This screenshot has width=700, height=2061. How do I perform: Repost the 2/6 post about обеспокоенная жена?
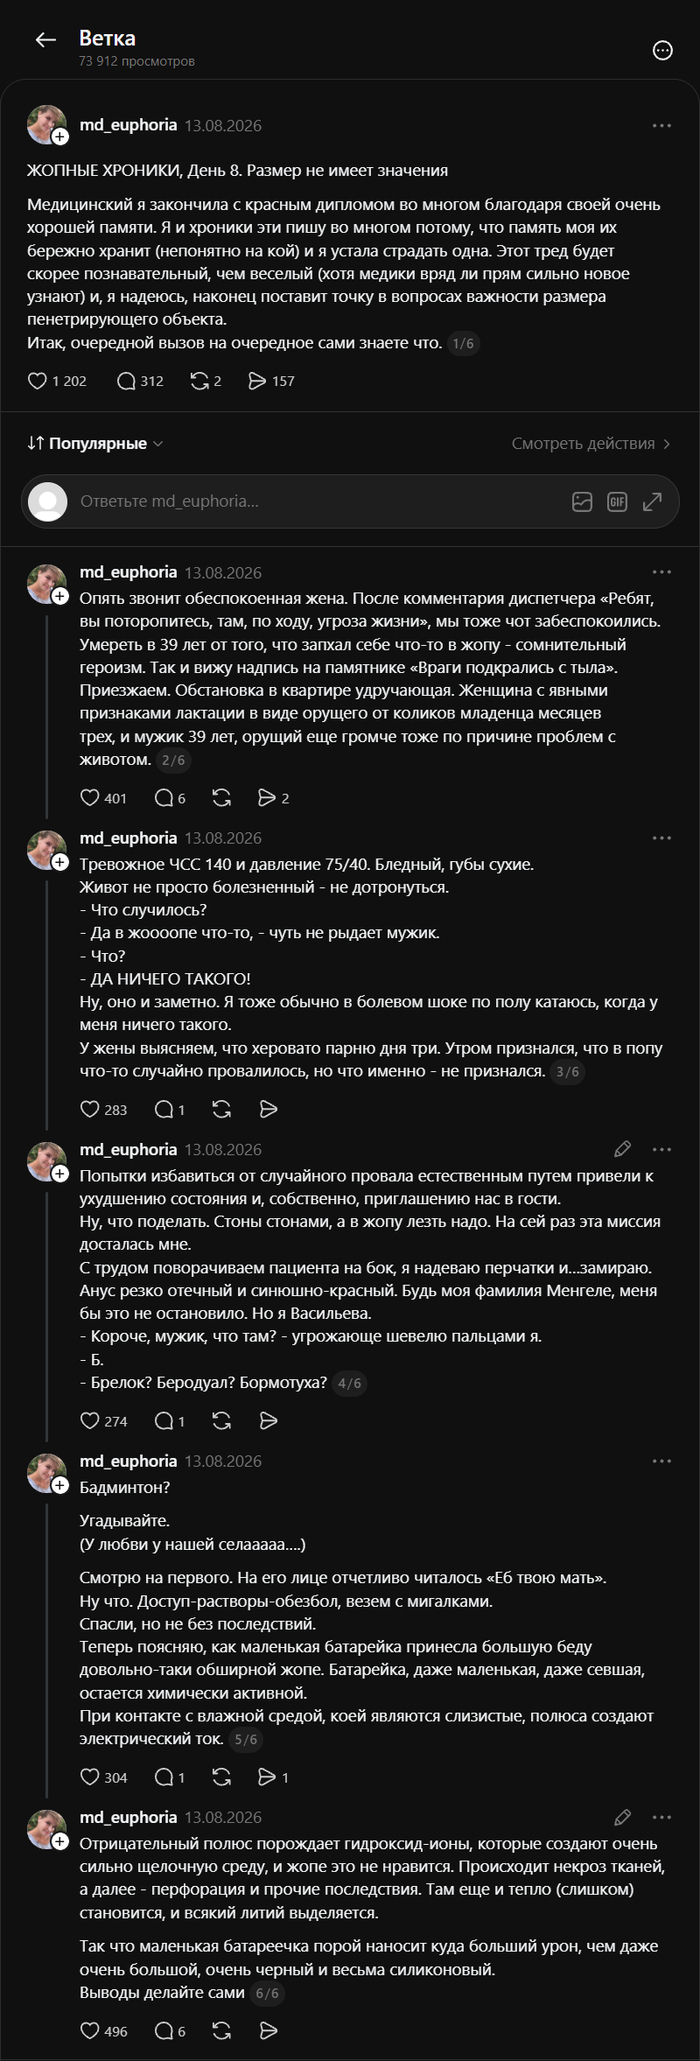222,798
